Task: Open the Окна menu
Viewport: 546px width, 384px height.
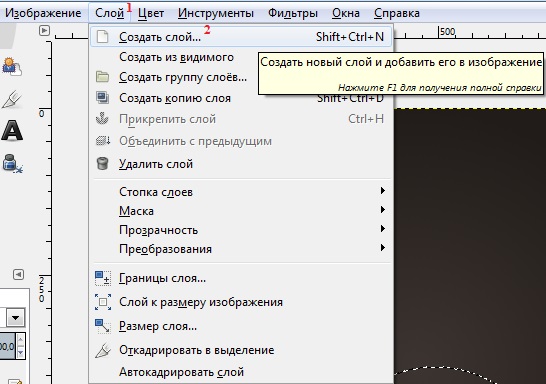Action: click(346, 13)
